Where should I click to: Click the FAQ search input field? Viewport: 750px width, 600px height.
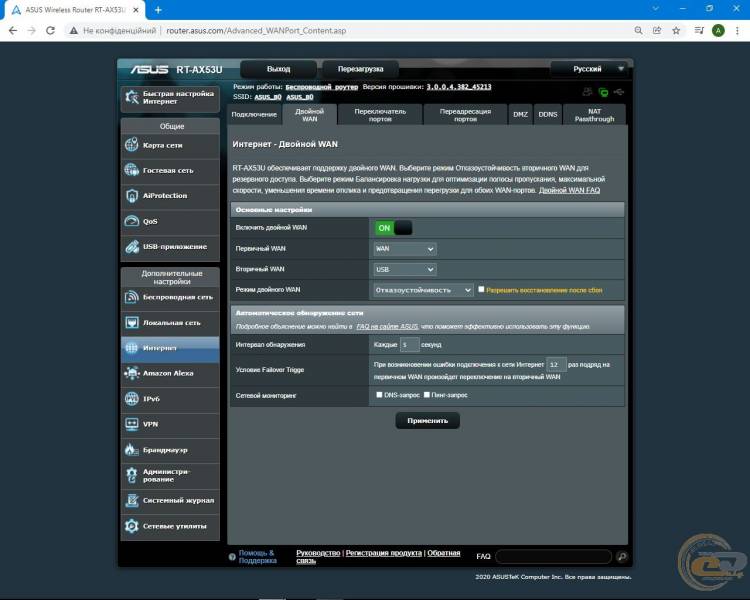click(554, 556)
